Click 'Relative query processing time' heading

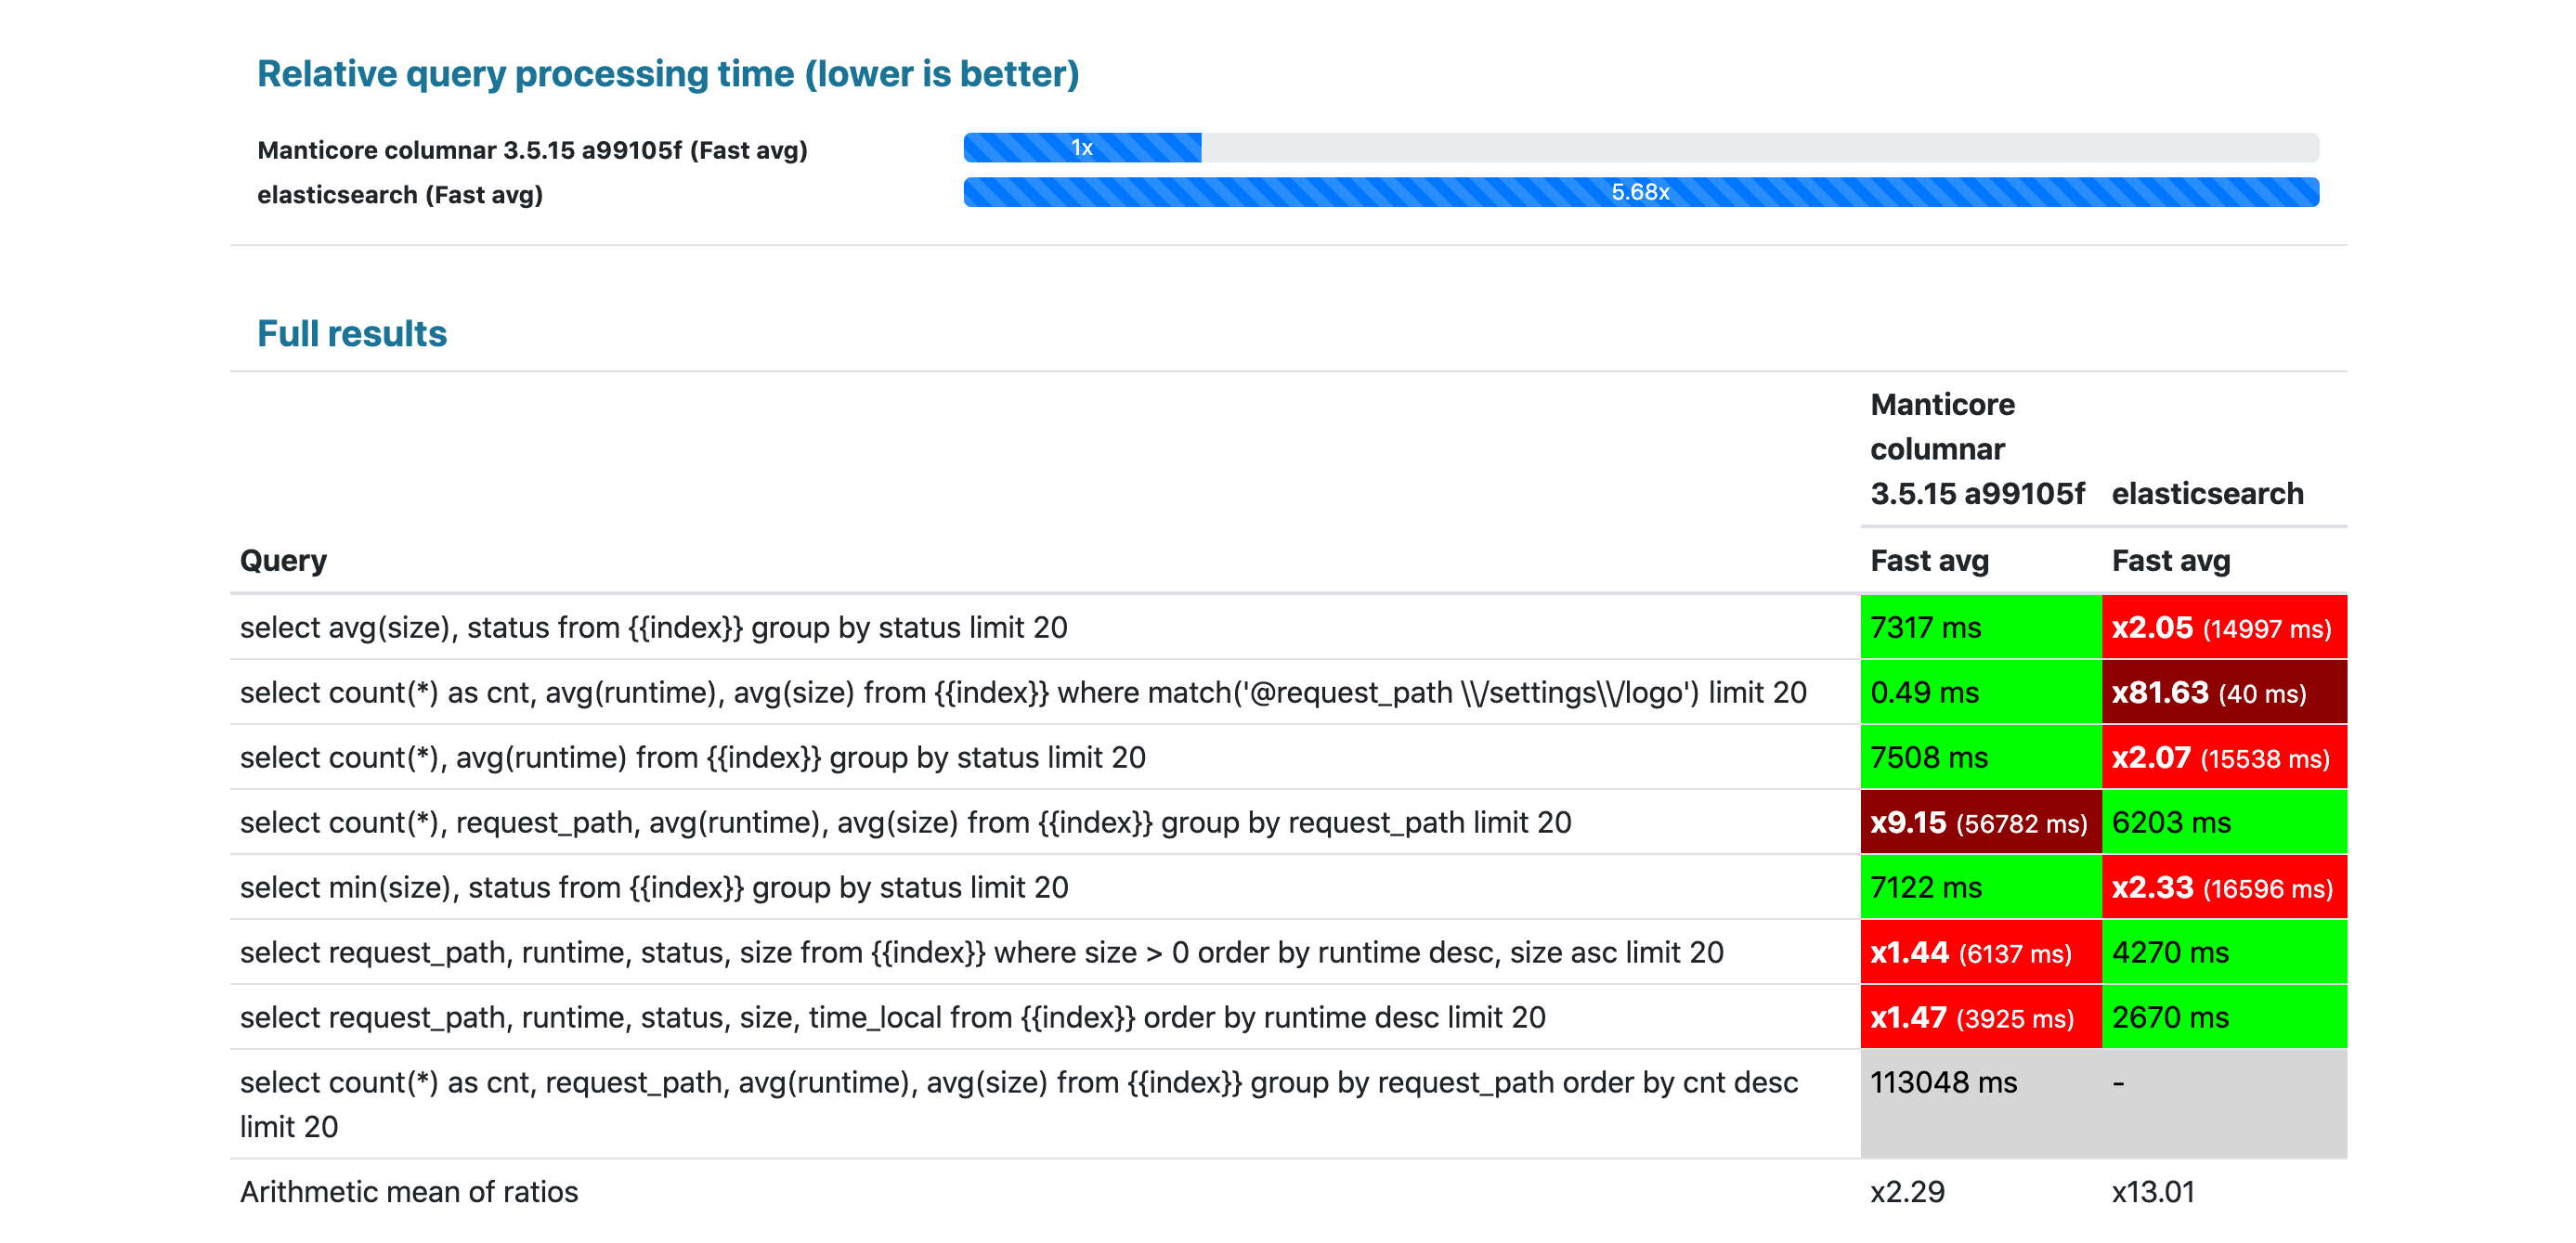coord(668,74)
